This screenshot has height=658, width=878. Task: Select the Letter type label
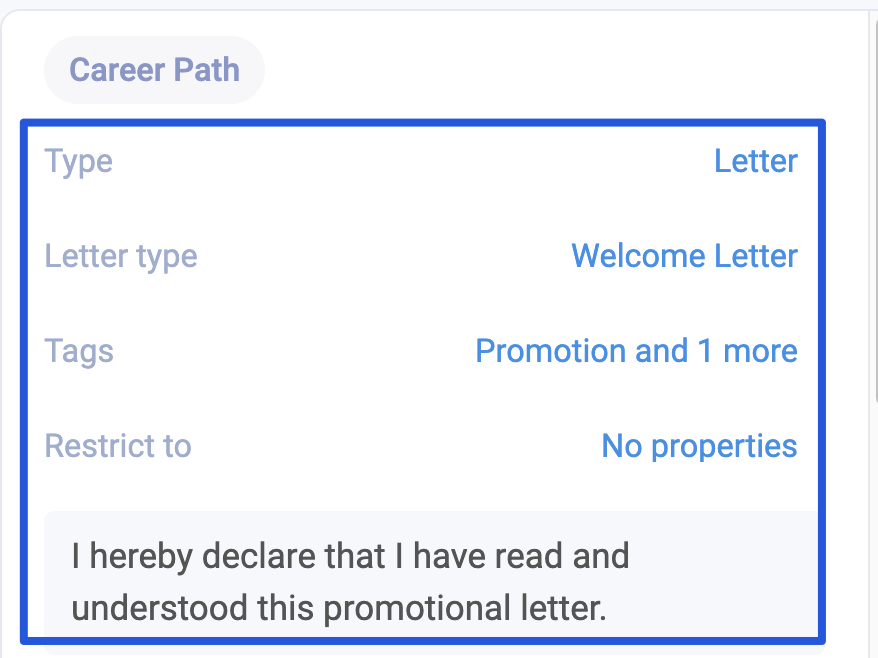point(121,256)
